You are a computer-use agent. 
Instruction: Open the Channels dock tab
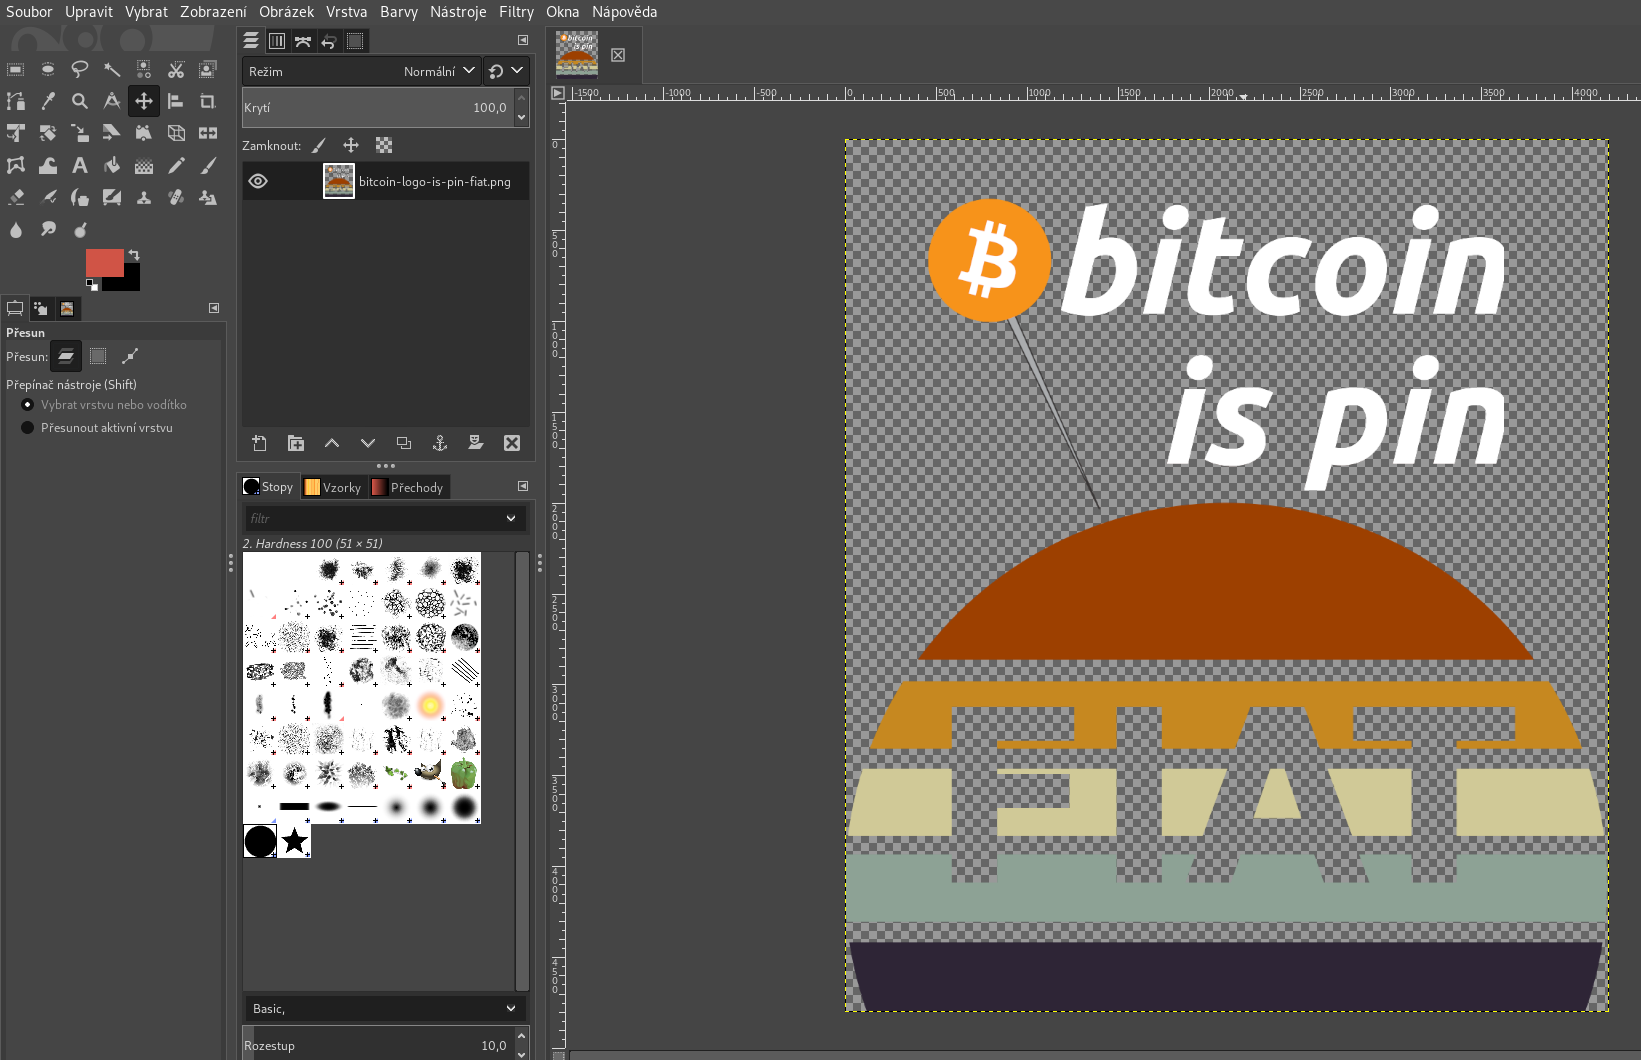coord(277,41)
